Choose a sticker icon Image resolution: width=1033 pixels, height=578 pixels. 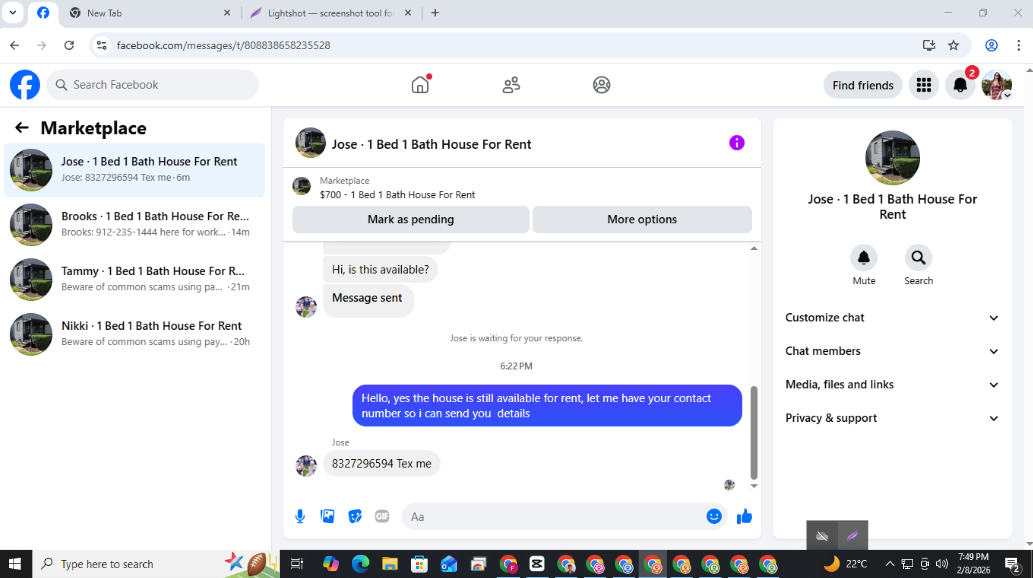[355, 517]
